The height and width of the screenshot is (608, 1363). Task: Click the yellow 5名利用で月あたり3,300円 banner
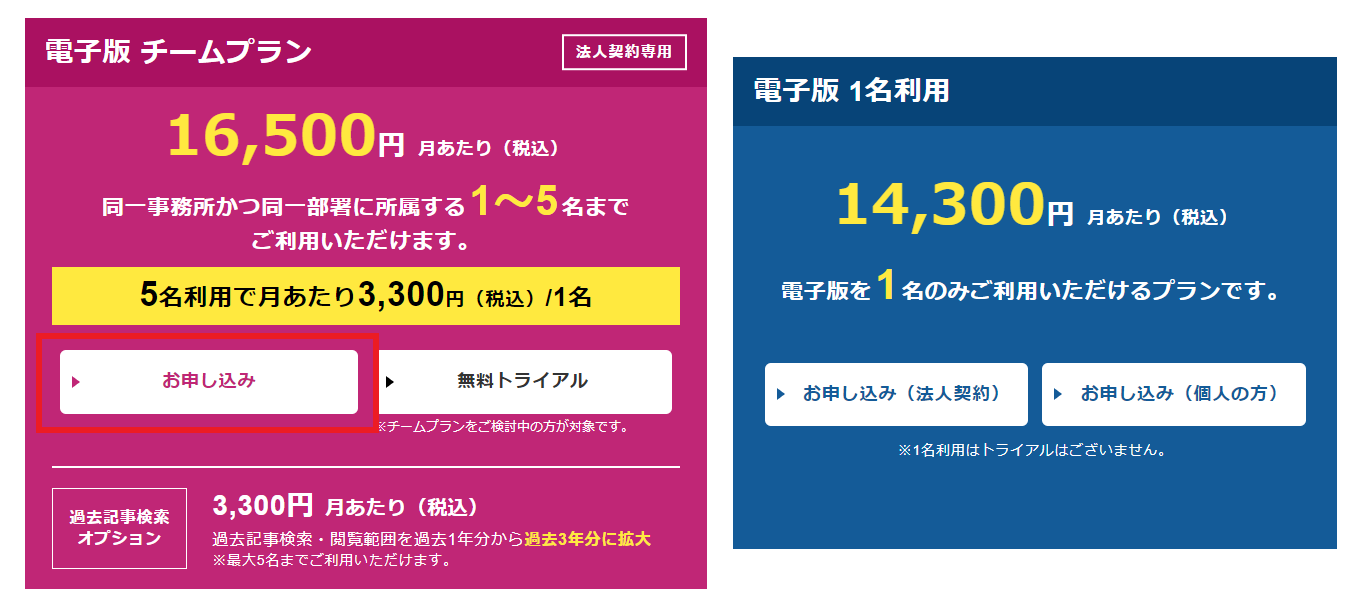coord(366,296)
